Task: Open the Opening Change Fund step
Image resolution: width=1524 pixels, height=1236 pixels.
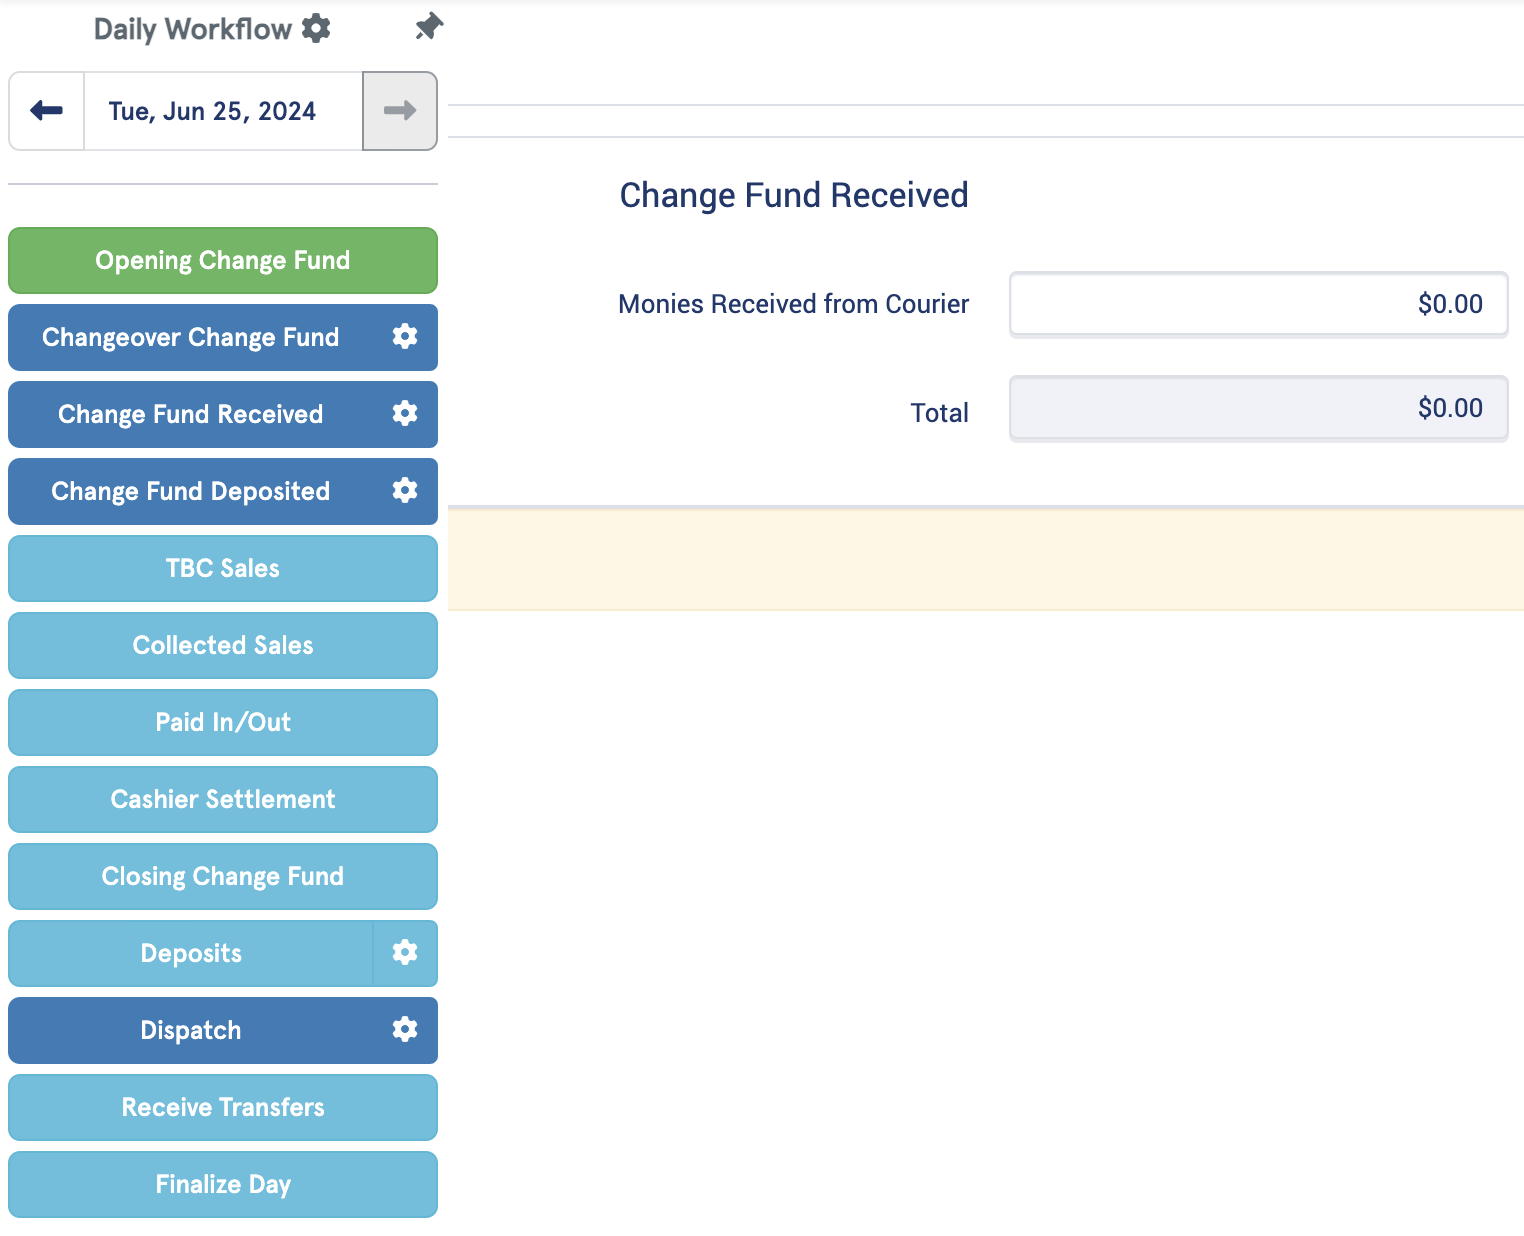Action: tap(223, 261)
